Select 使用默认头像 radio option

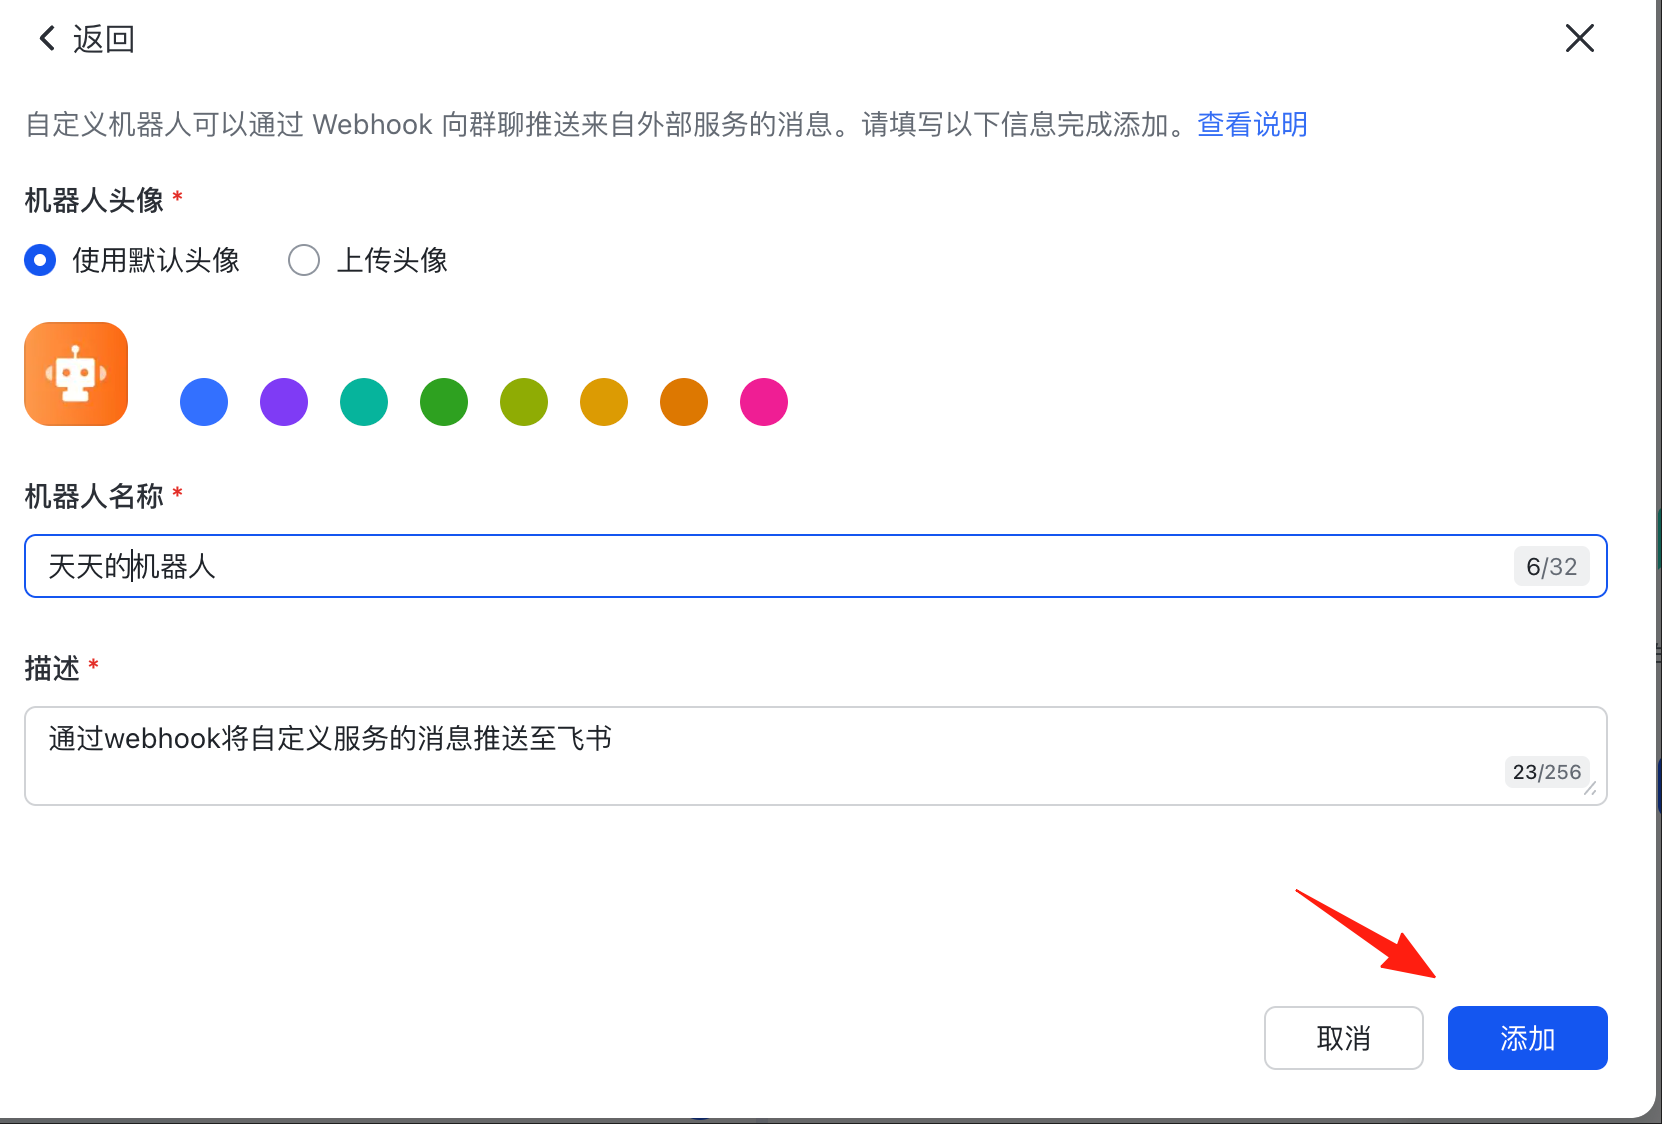(x=40, y=260)
